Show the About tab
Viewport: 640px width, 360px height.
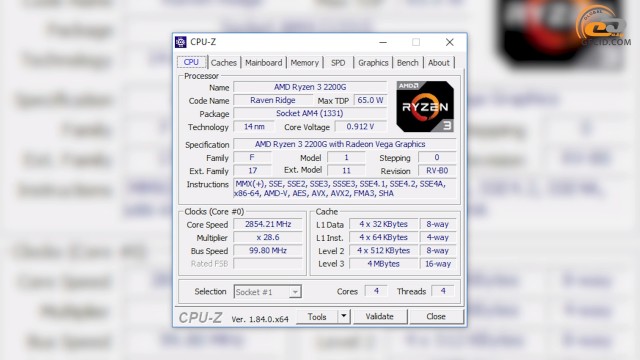pos(439,62)
